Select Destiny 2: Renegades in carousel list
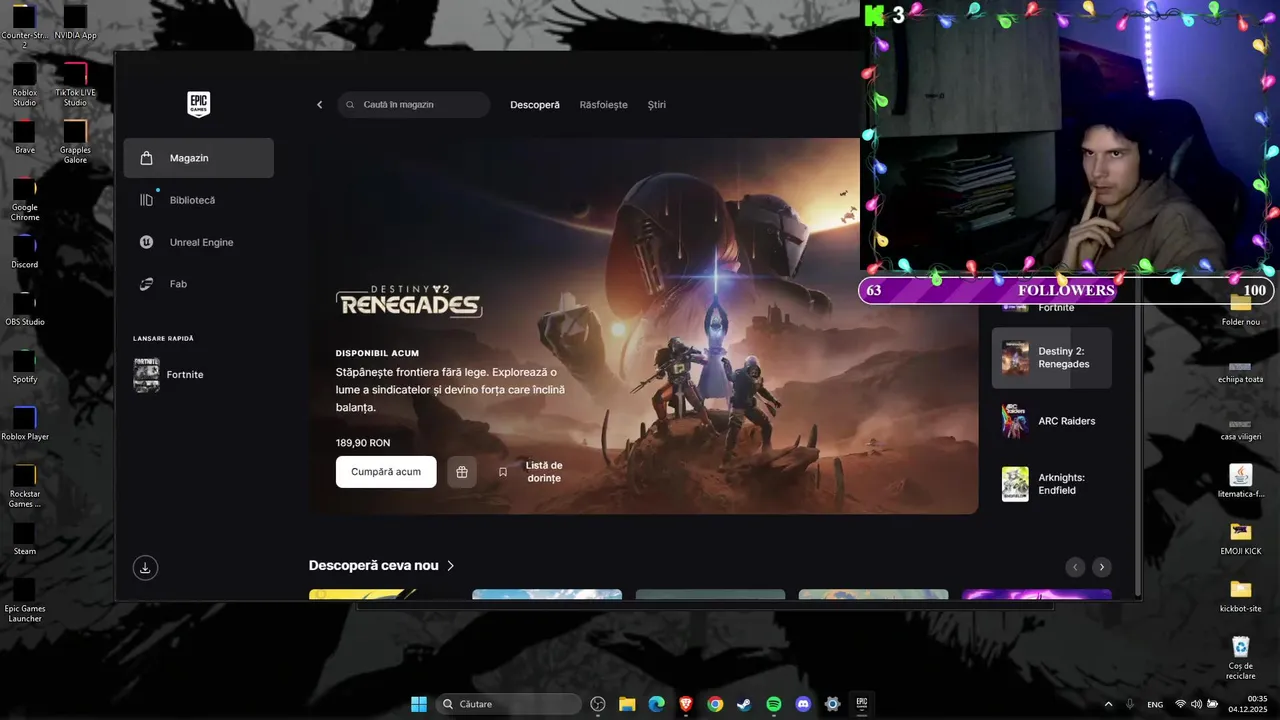Viewport: 1280px width, 720px height. [x=1052, y=358]
